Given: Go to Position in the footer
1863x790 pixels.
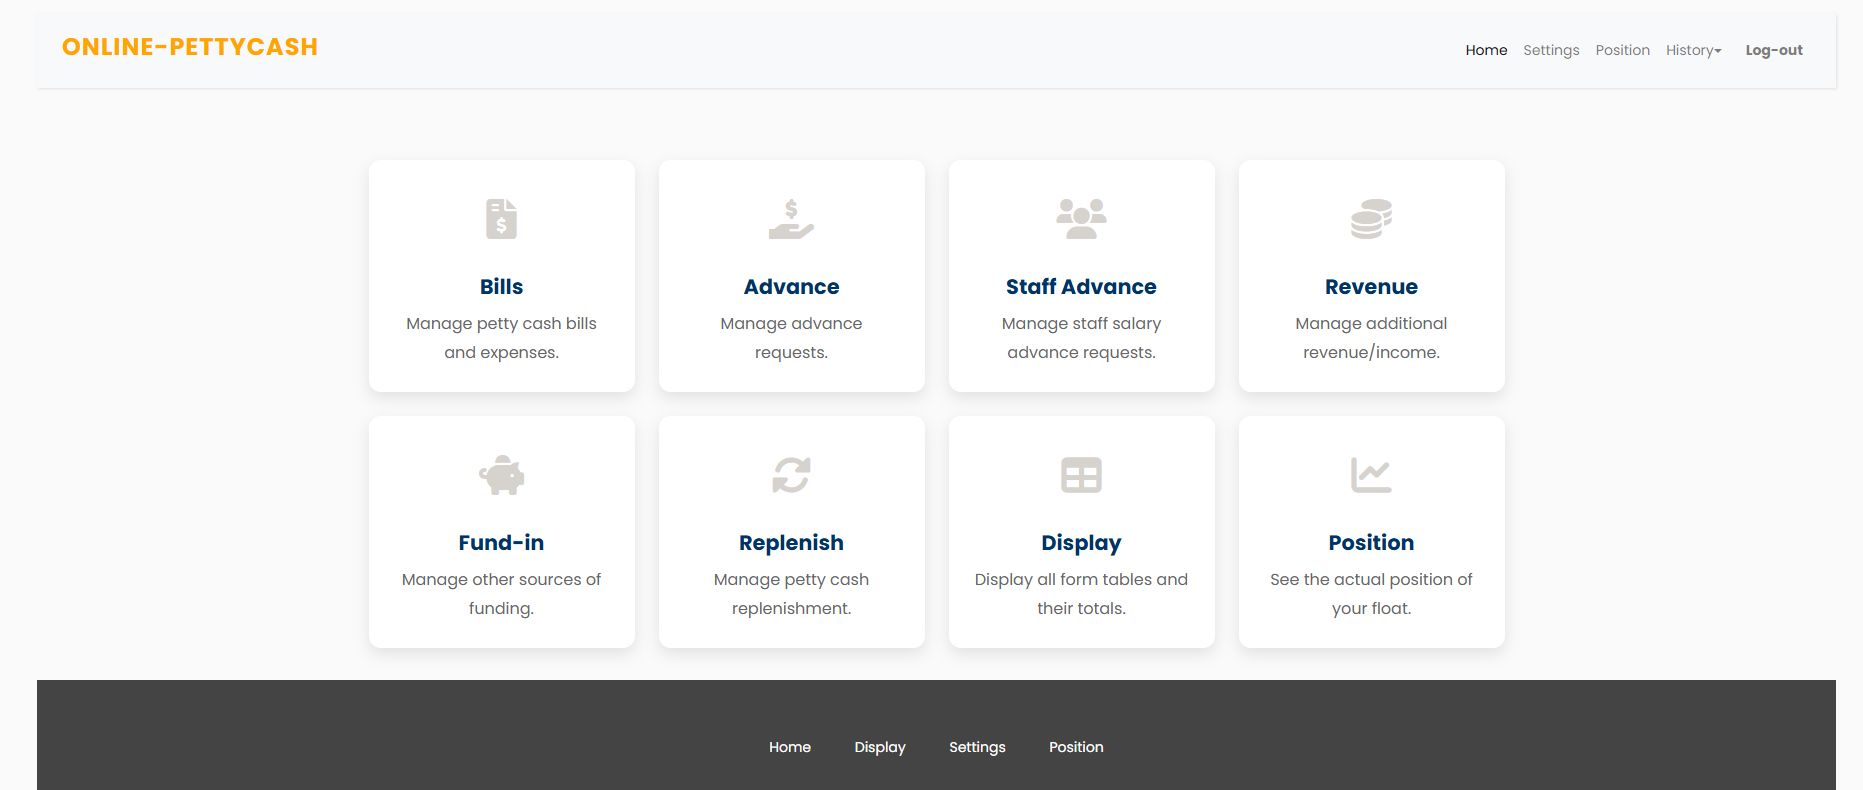Looking at the screenshot, I should coord(1076,747).
